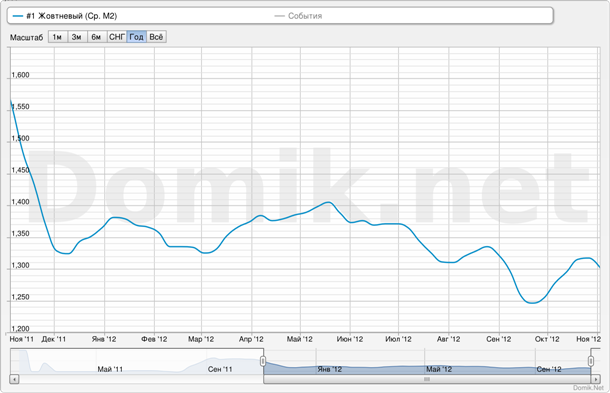This screenshot has height=393, width=610.
Task: Click the 1,250 y-axis value
Action: (20, 297)
